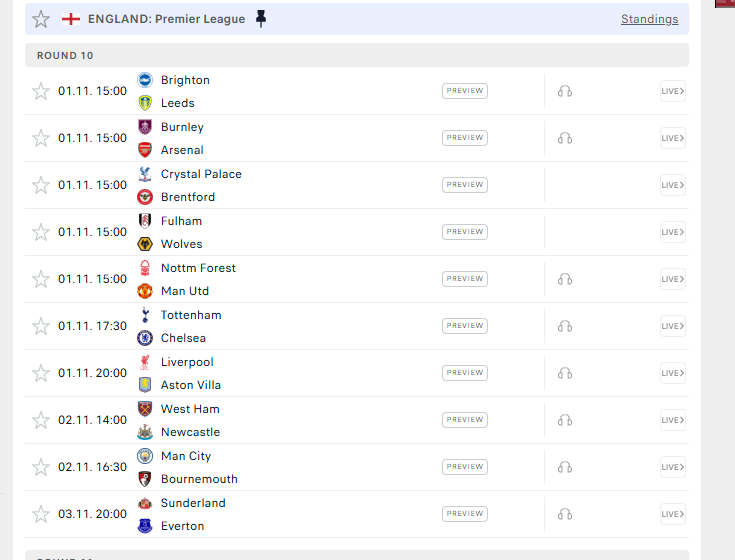Click the Arsenal team logo
Image resolution: width=735 pixels, height=560 pixels.
(145, 150)
